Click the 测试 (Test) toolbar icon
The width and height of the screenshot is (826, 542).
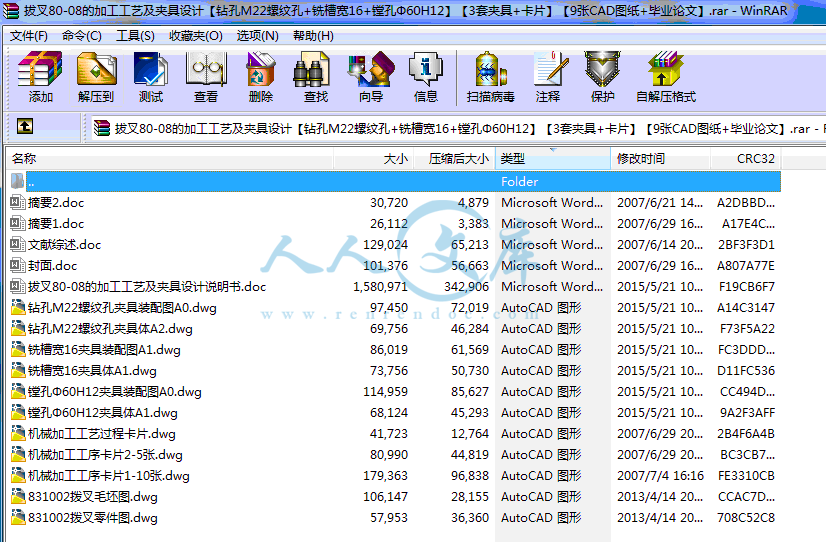pyautogui.click(x=151, y=69)
